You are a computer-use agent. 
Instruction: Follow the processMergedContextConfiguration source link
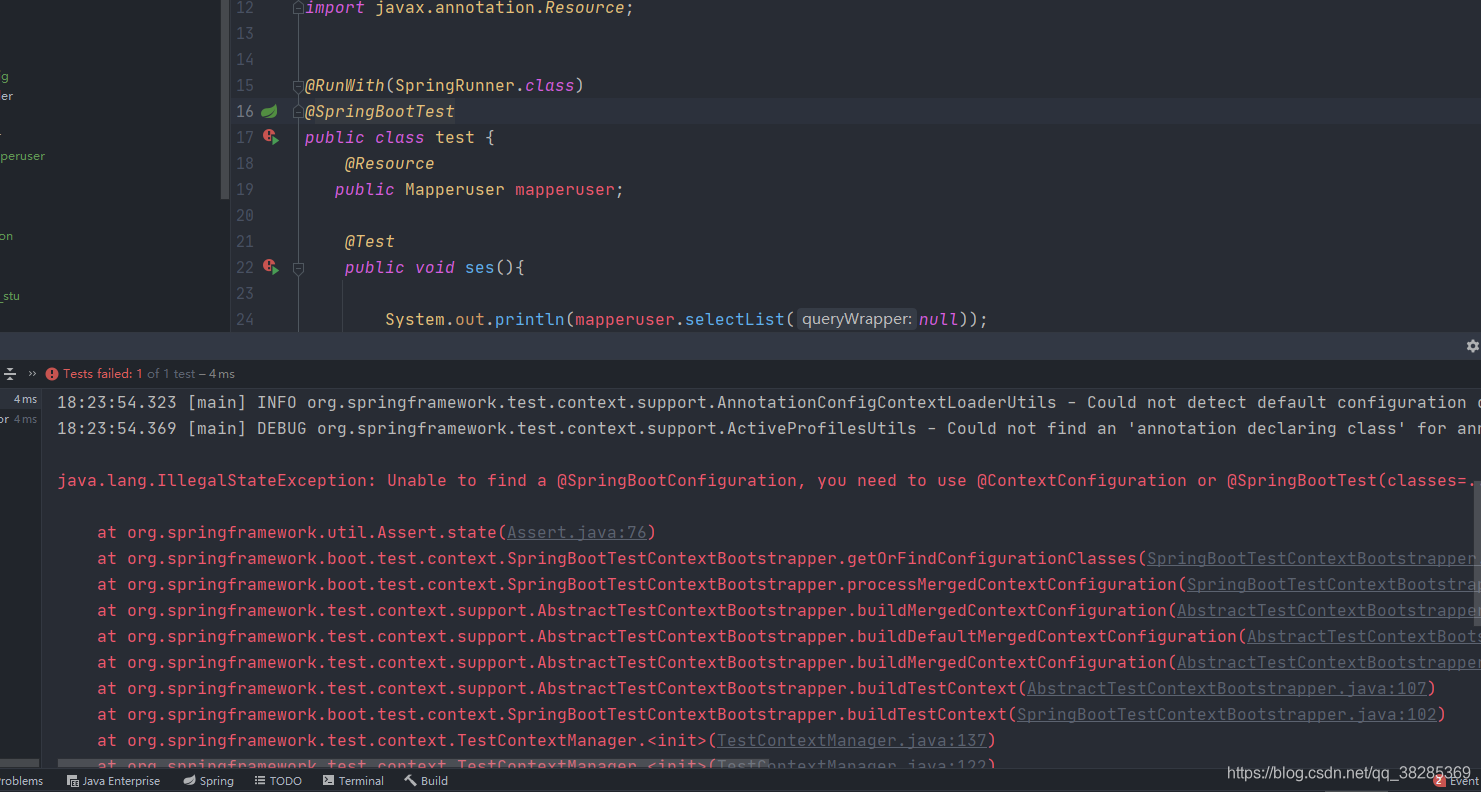tap(1333, 585)
